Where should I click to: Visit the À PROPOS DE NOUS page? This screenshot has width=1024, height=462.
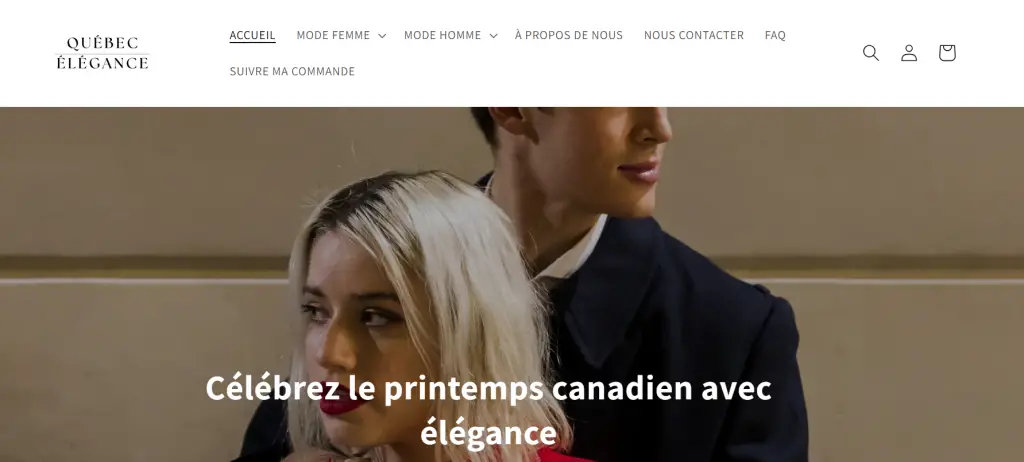click(x=569, y=35)
